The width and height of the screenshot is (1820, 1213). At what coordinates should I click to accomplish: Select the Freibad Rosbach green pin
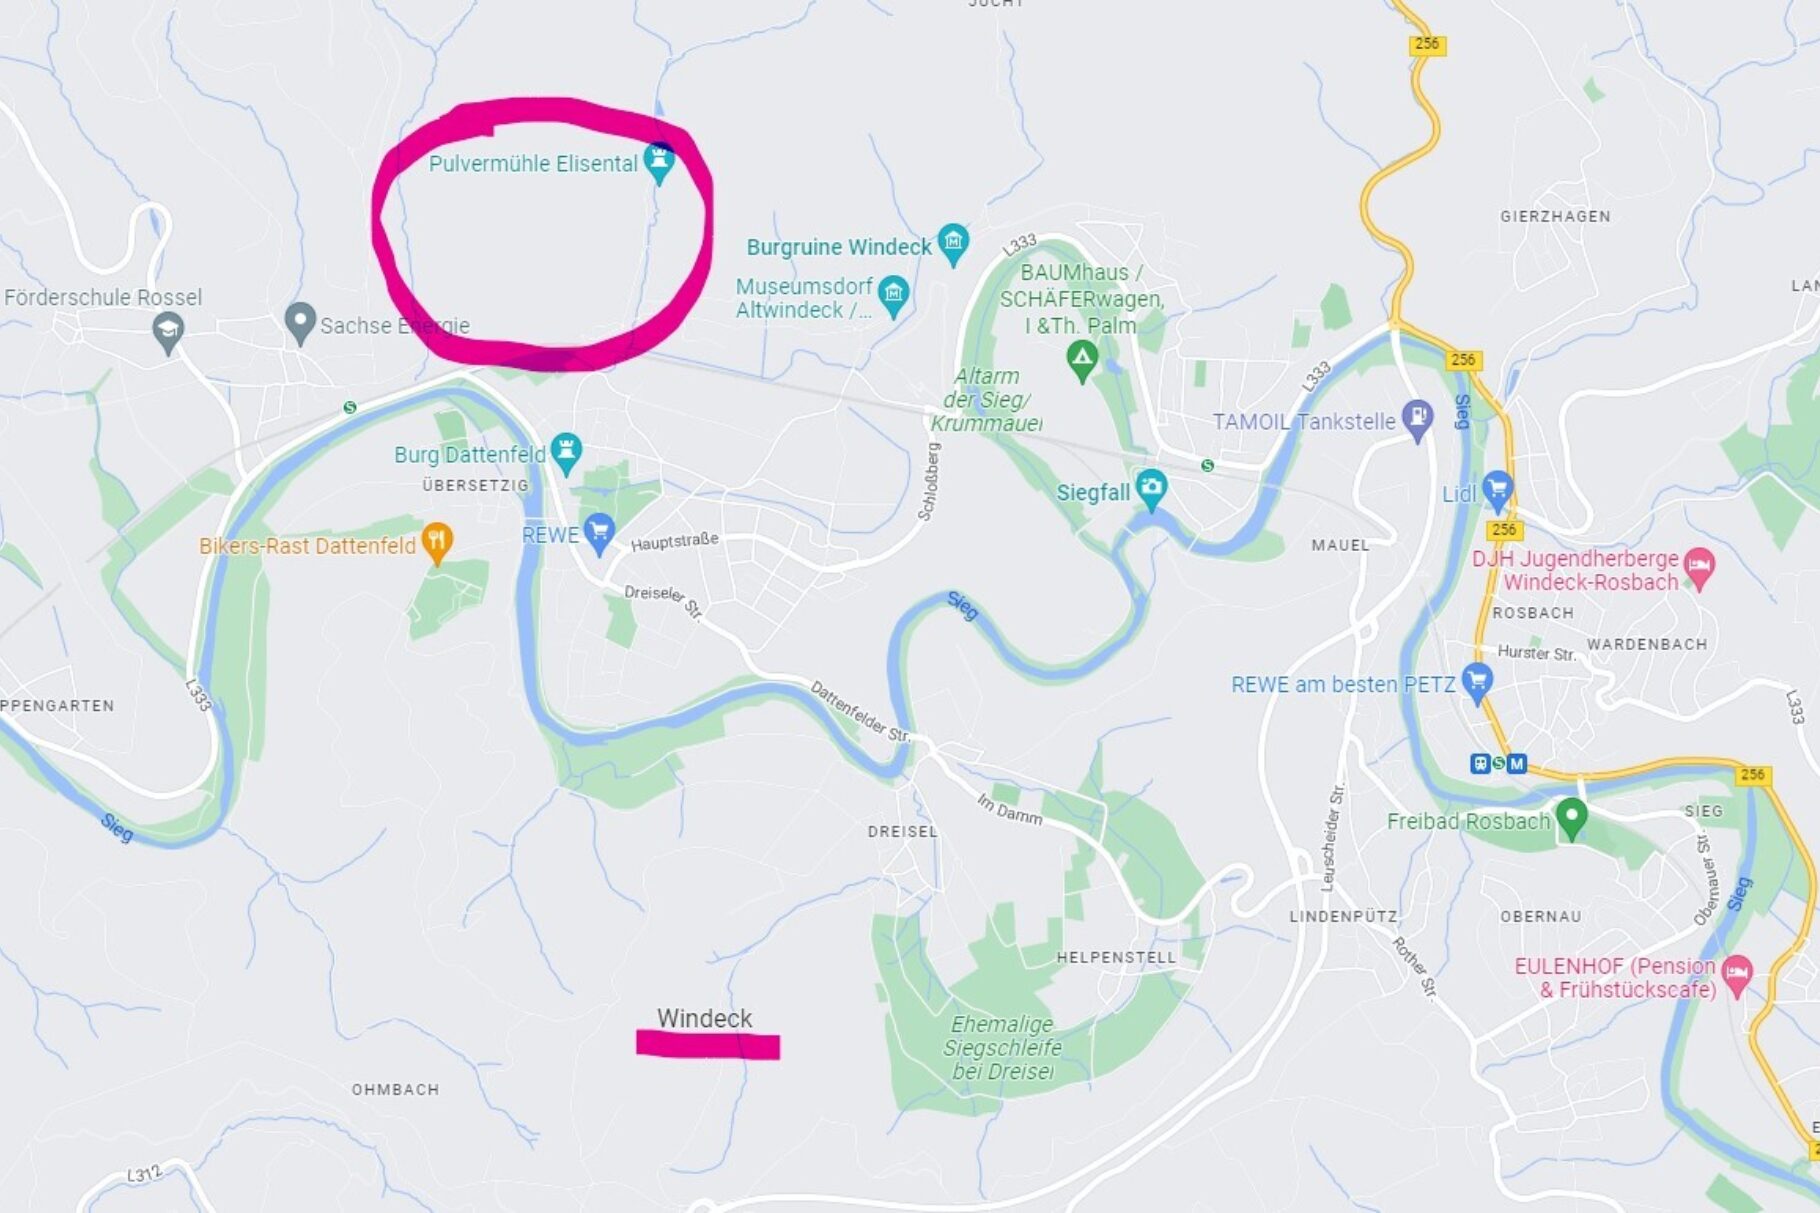coord(1572,819)
